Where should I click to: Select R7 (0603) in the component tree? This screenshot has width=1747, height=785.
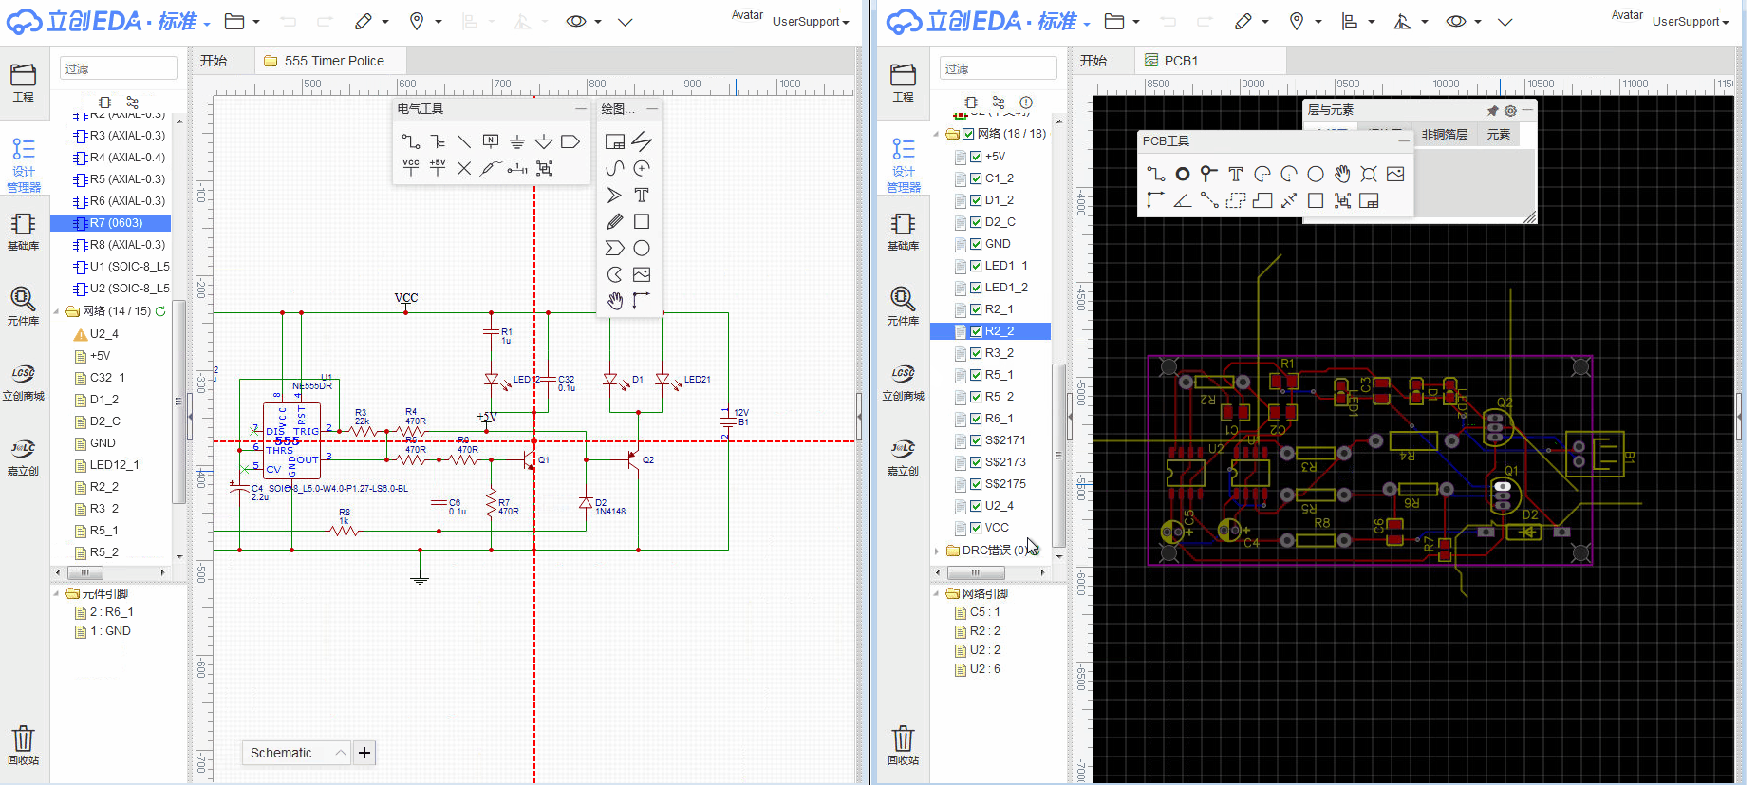[116, 223]
